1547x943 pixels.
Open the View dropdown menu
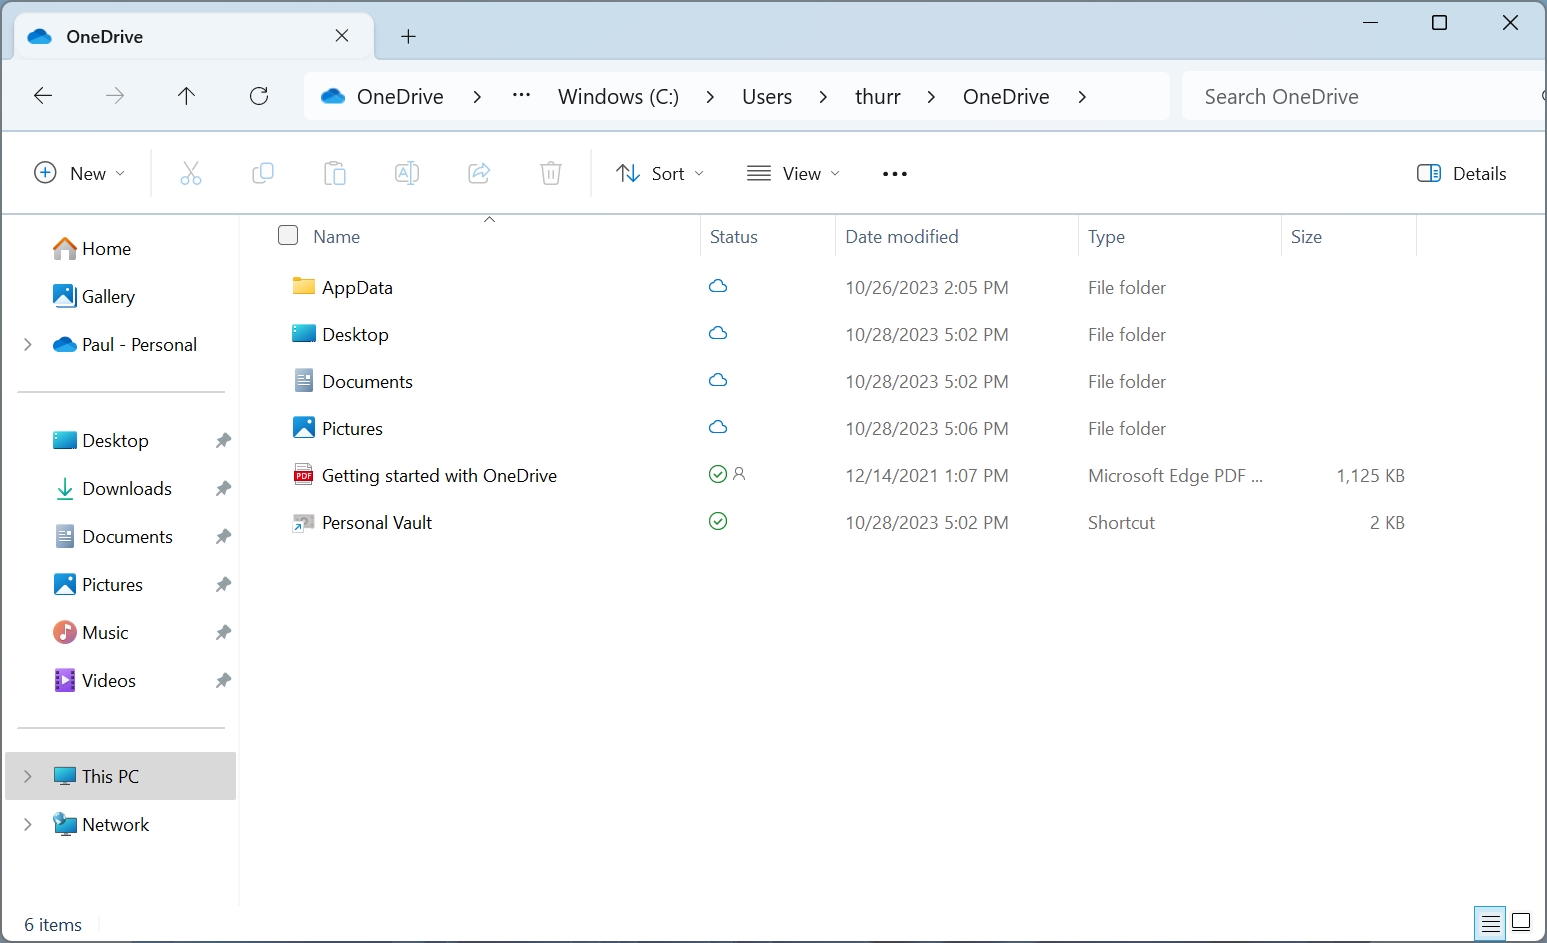coord(793,174)
